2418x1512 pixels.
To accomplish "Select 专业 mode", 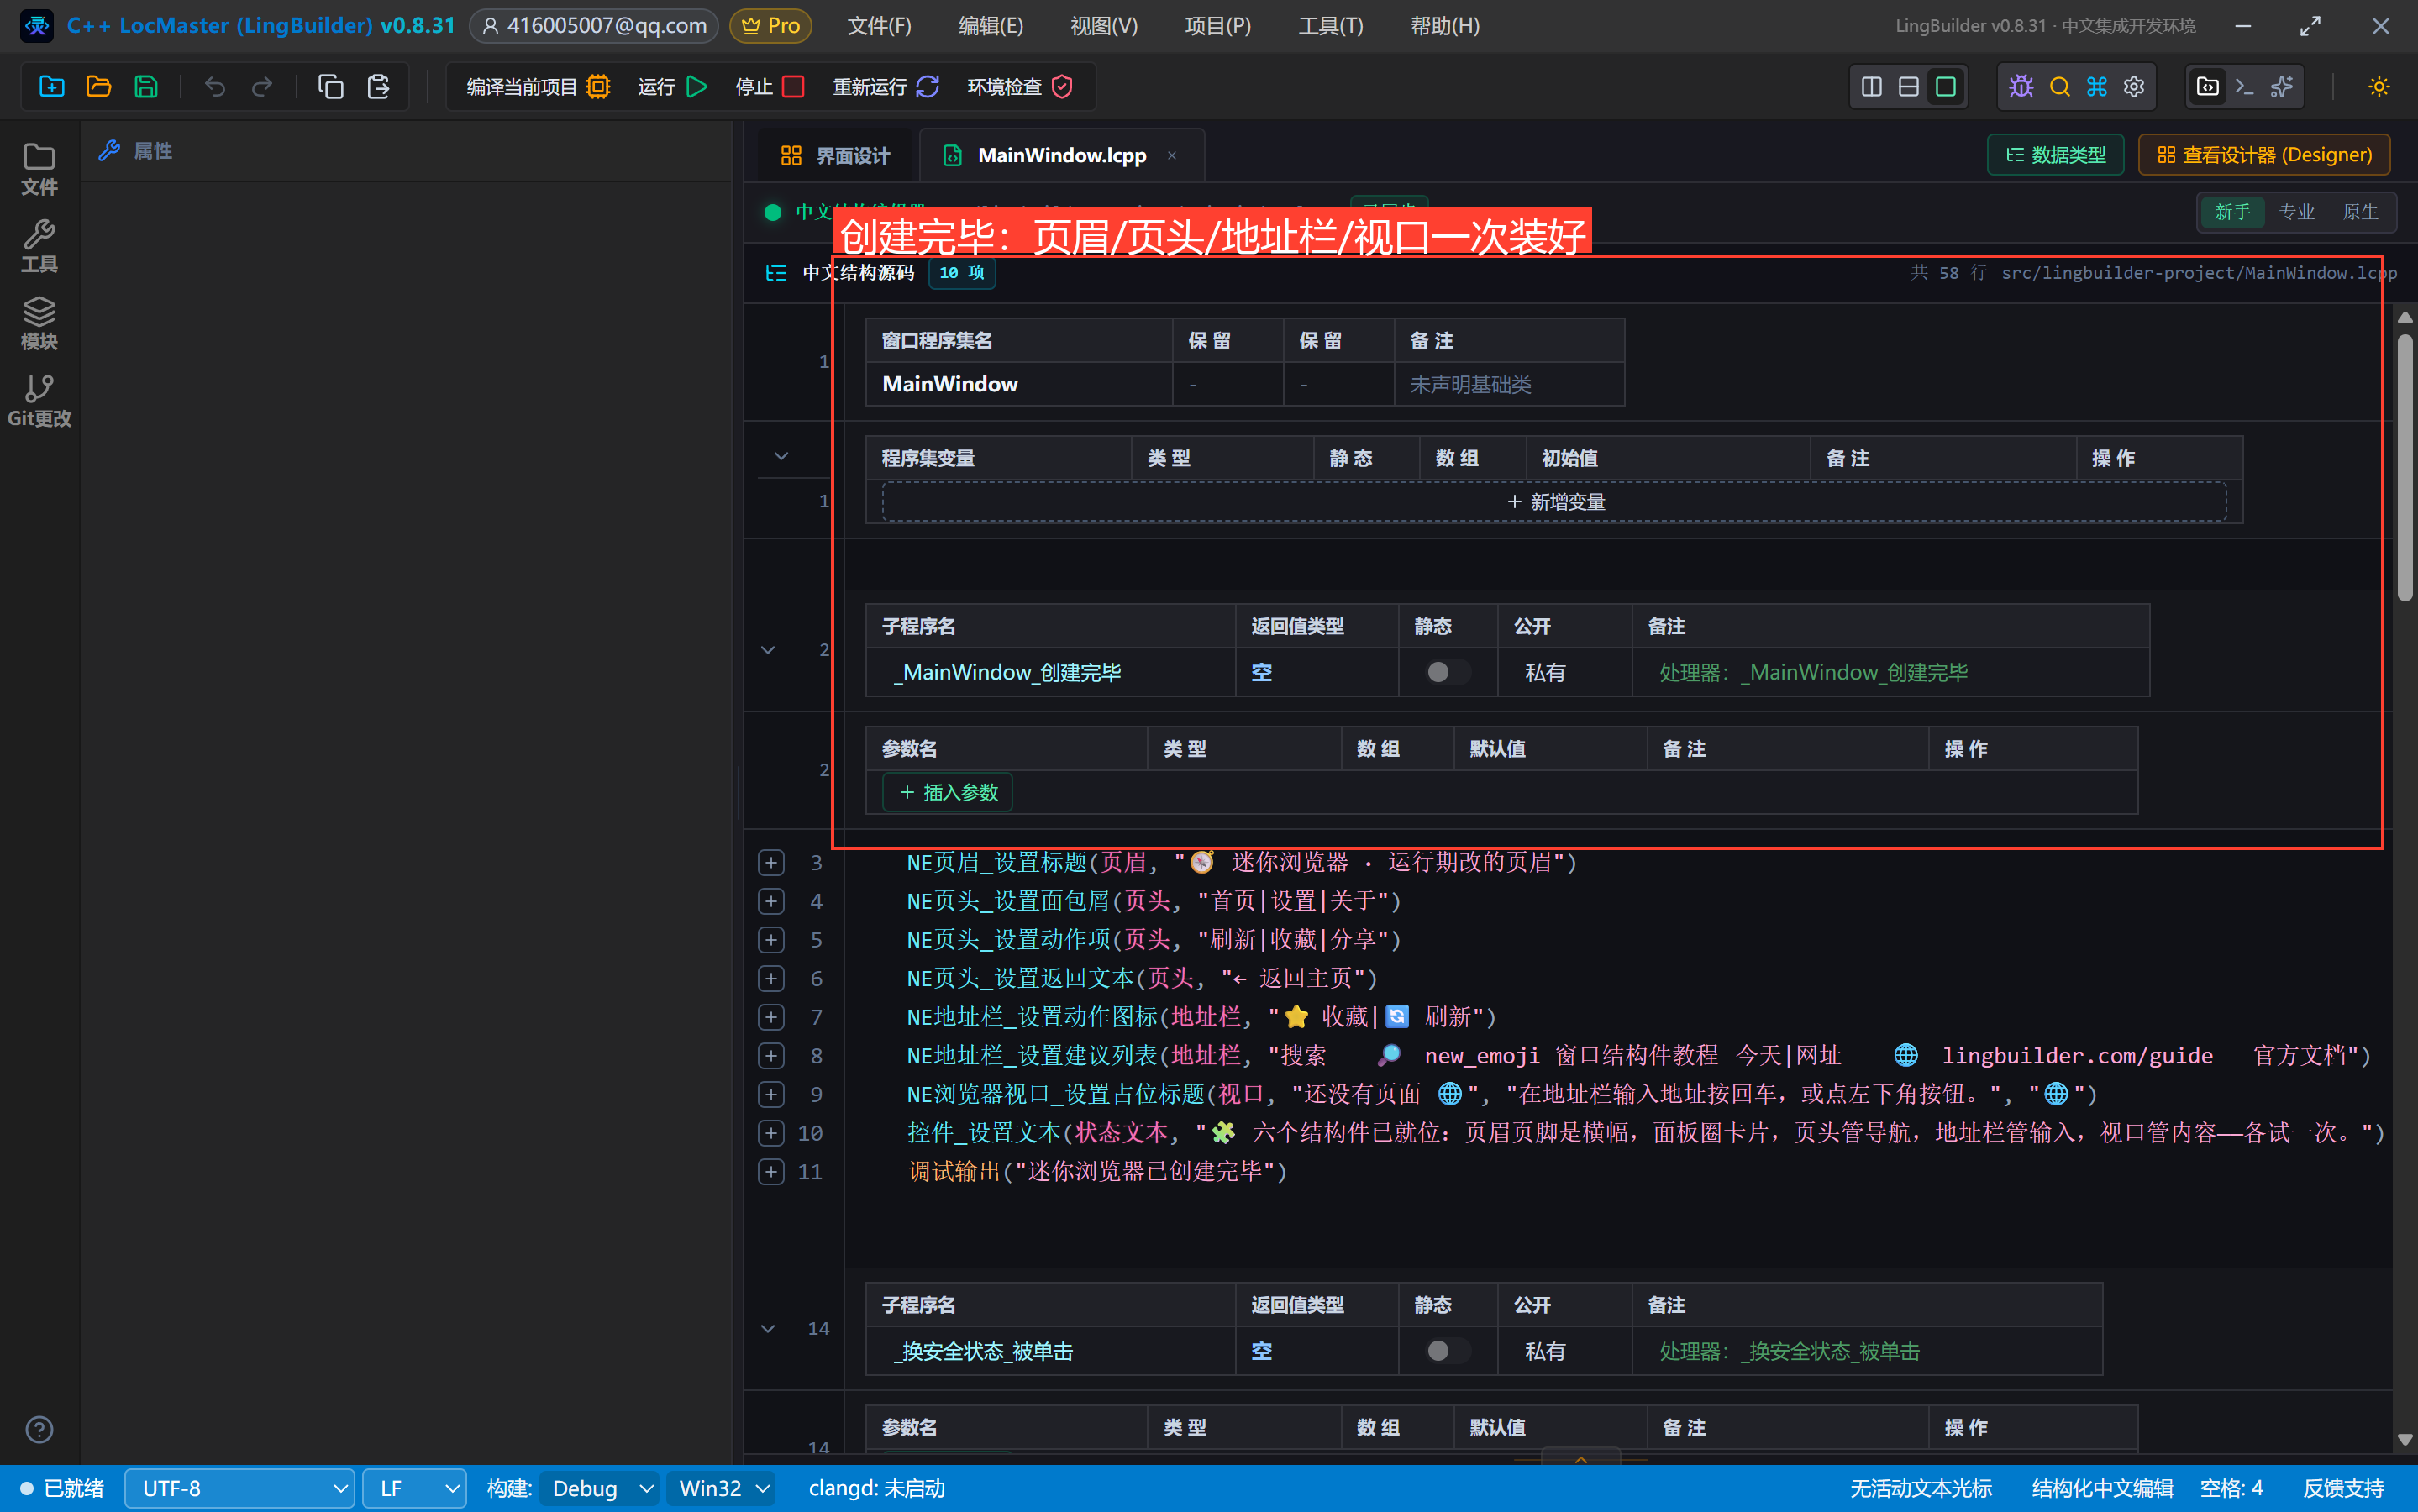I will point(2296,212).
